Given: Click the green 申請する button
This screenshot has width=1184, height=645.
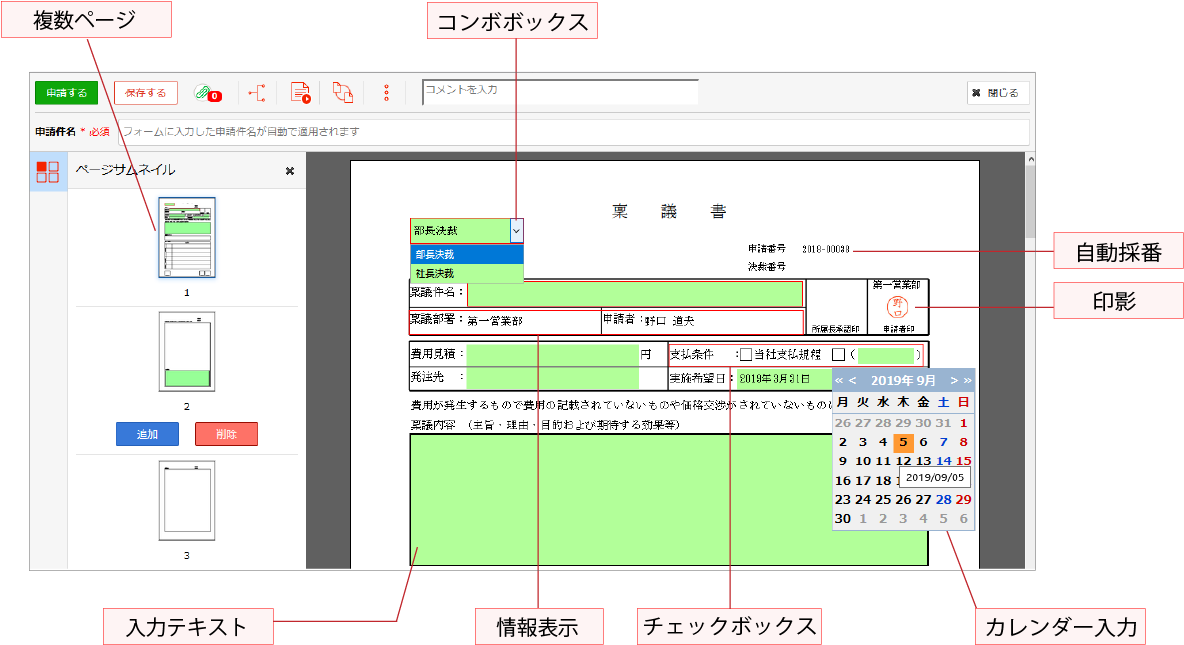Looking at the screenshot, I should click(x=66, y=93).
